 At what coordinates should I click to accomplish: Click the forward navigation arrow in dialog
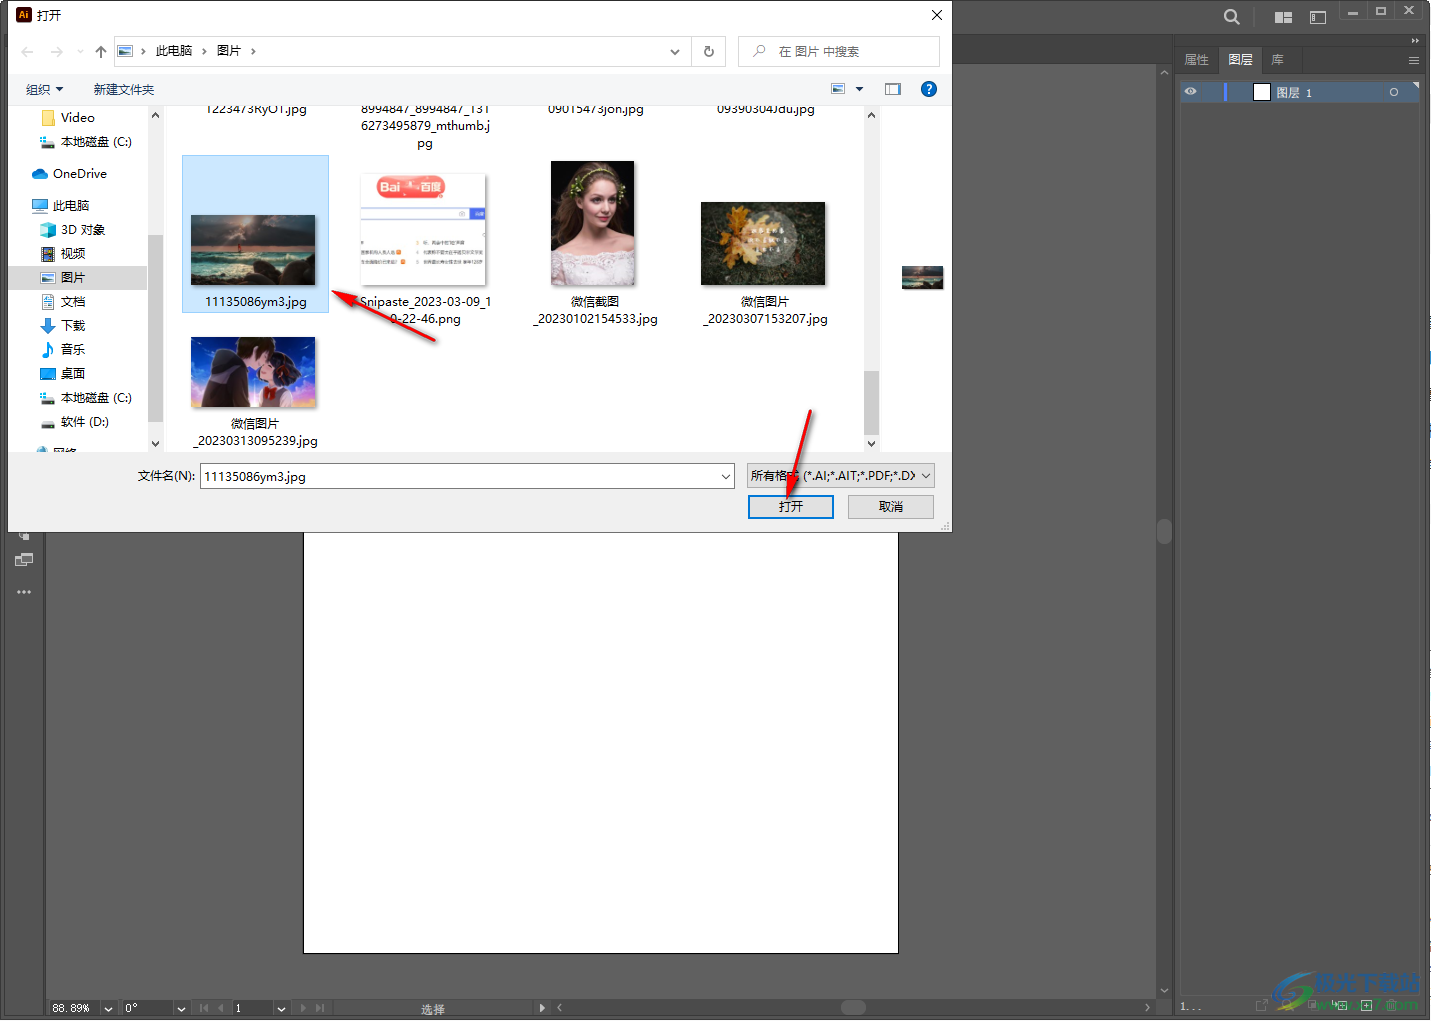[x=56, y=51]
